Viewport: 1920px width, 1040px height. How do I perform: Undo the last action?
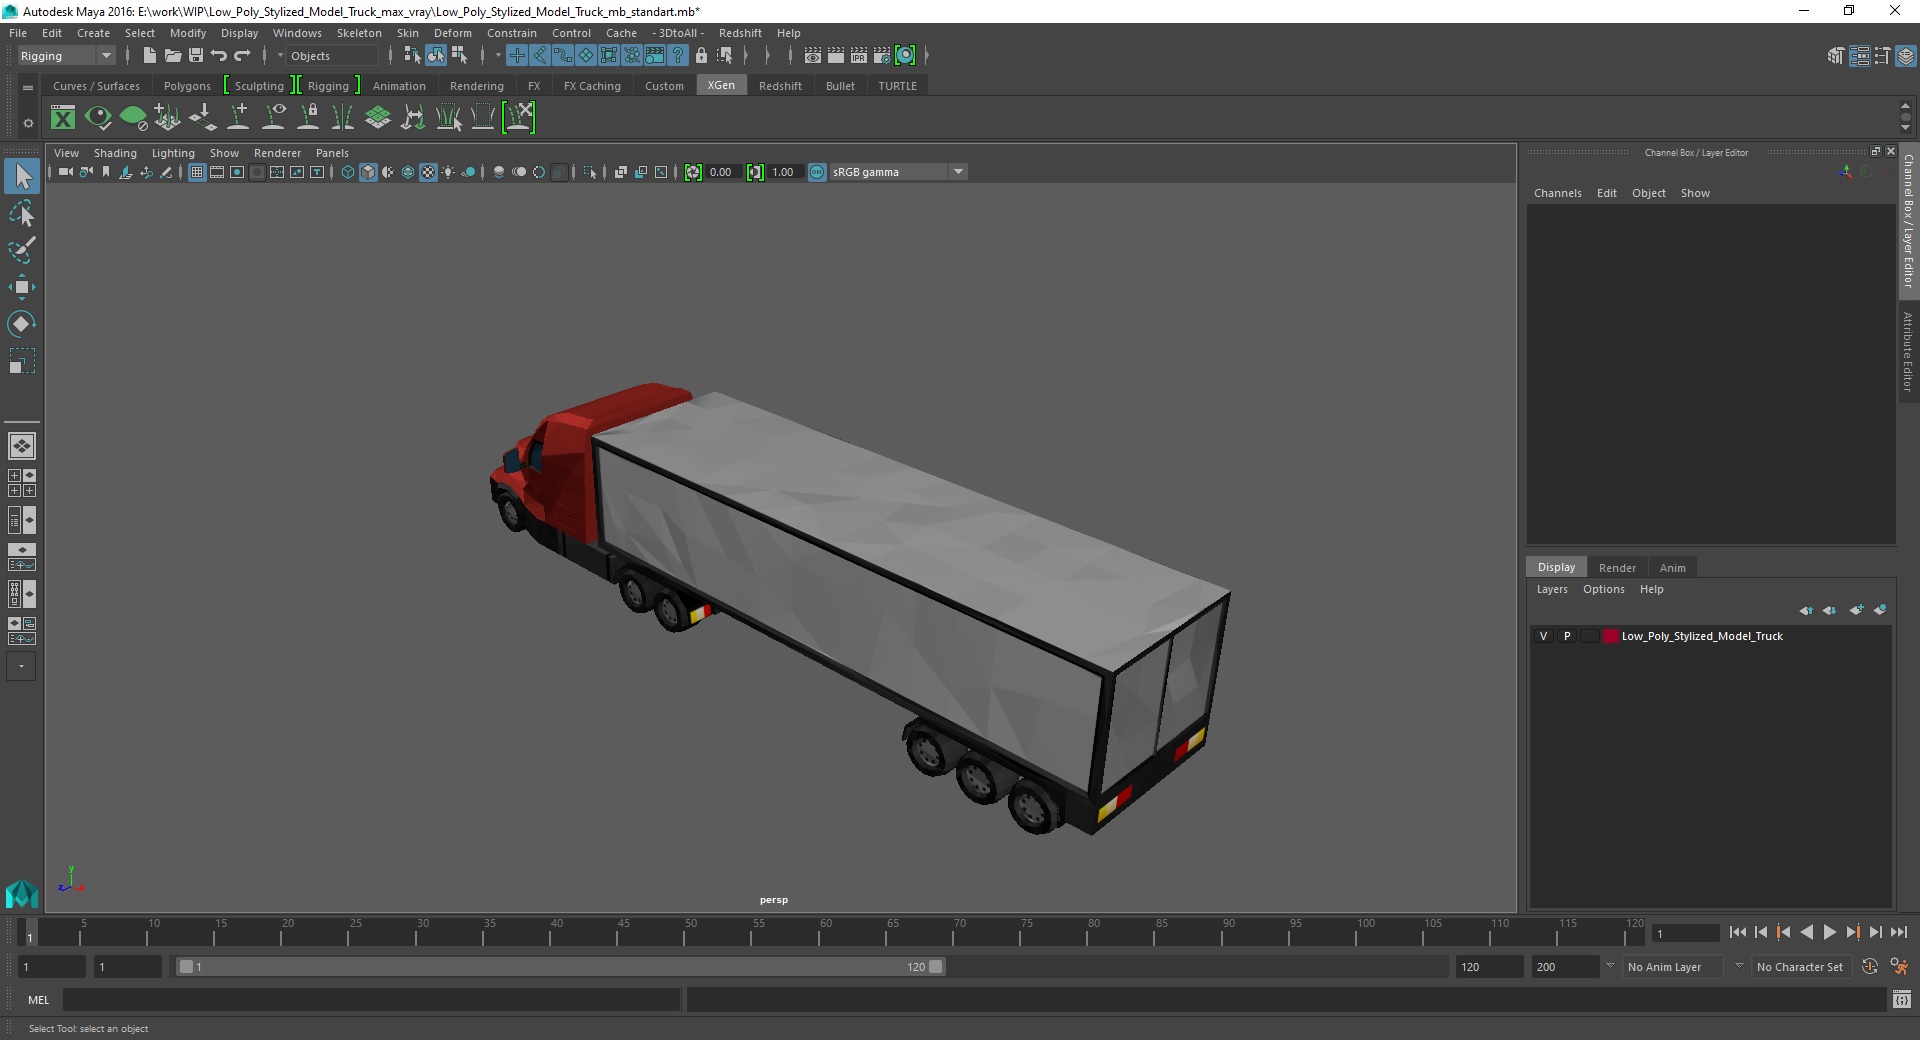(x=219, y=56)
